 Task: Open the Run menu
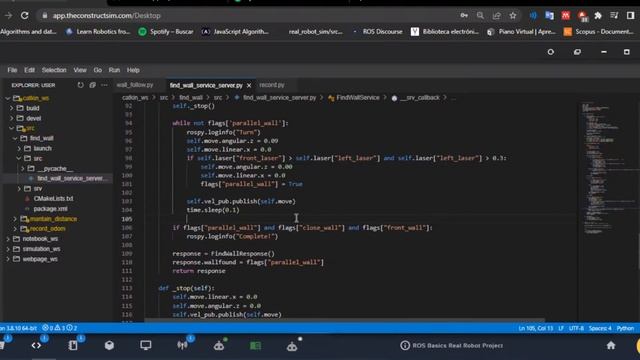(114, 70)
